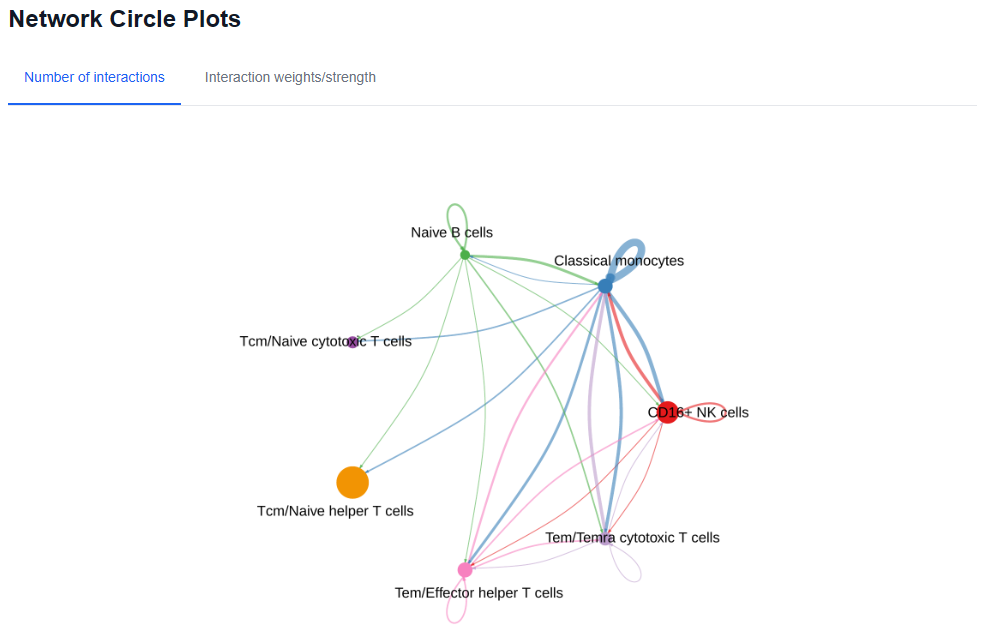Select the "Classical monocytes" text label
This screenshot has width=988, height=633.
tap(619, 261)
